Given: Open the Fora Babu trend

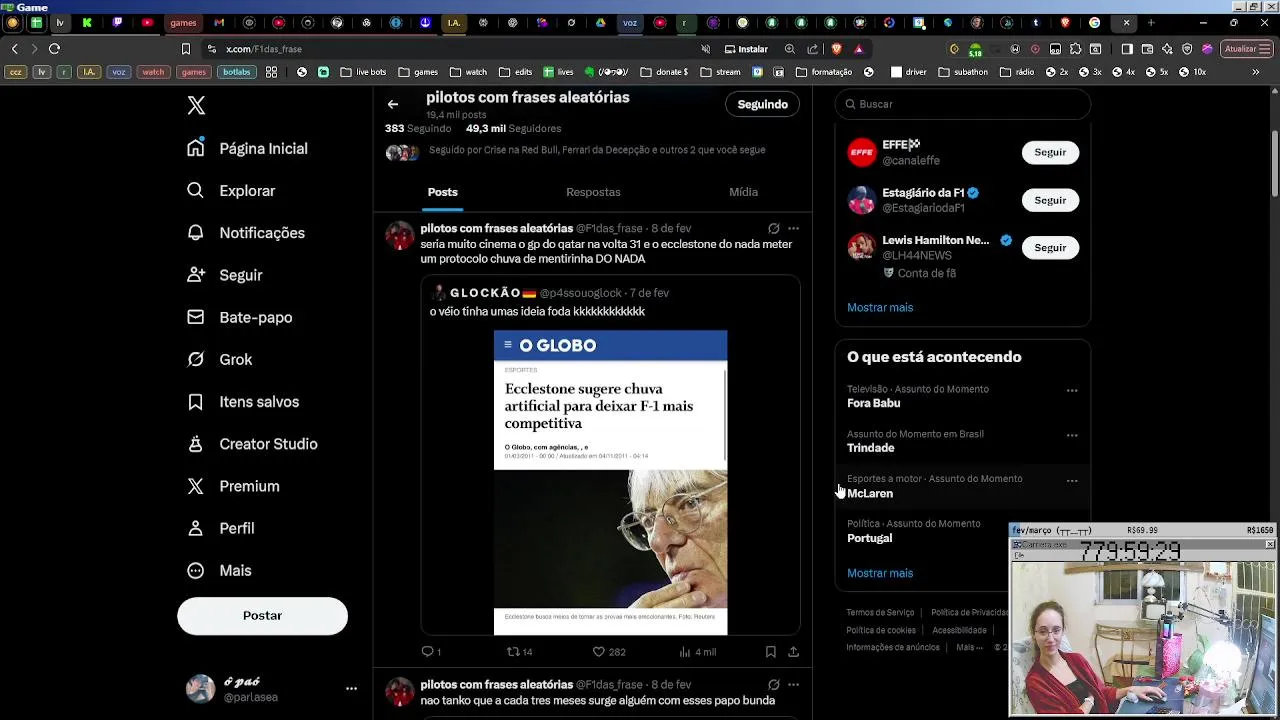Looking at the screenshot, I should pos(874,403).
